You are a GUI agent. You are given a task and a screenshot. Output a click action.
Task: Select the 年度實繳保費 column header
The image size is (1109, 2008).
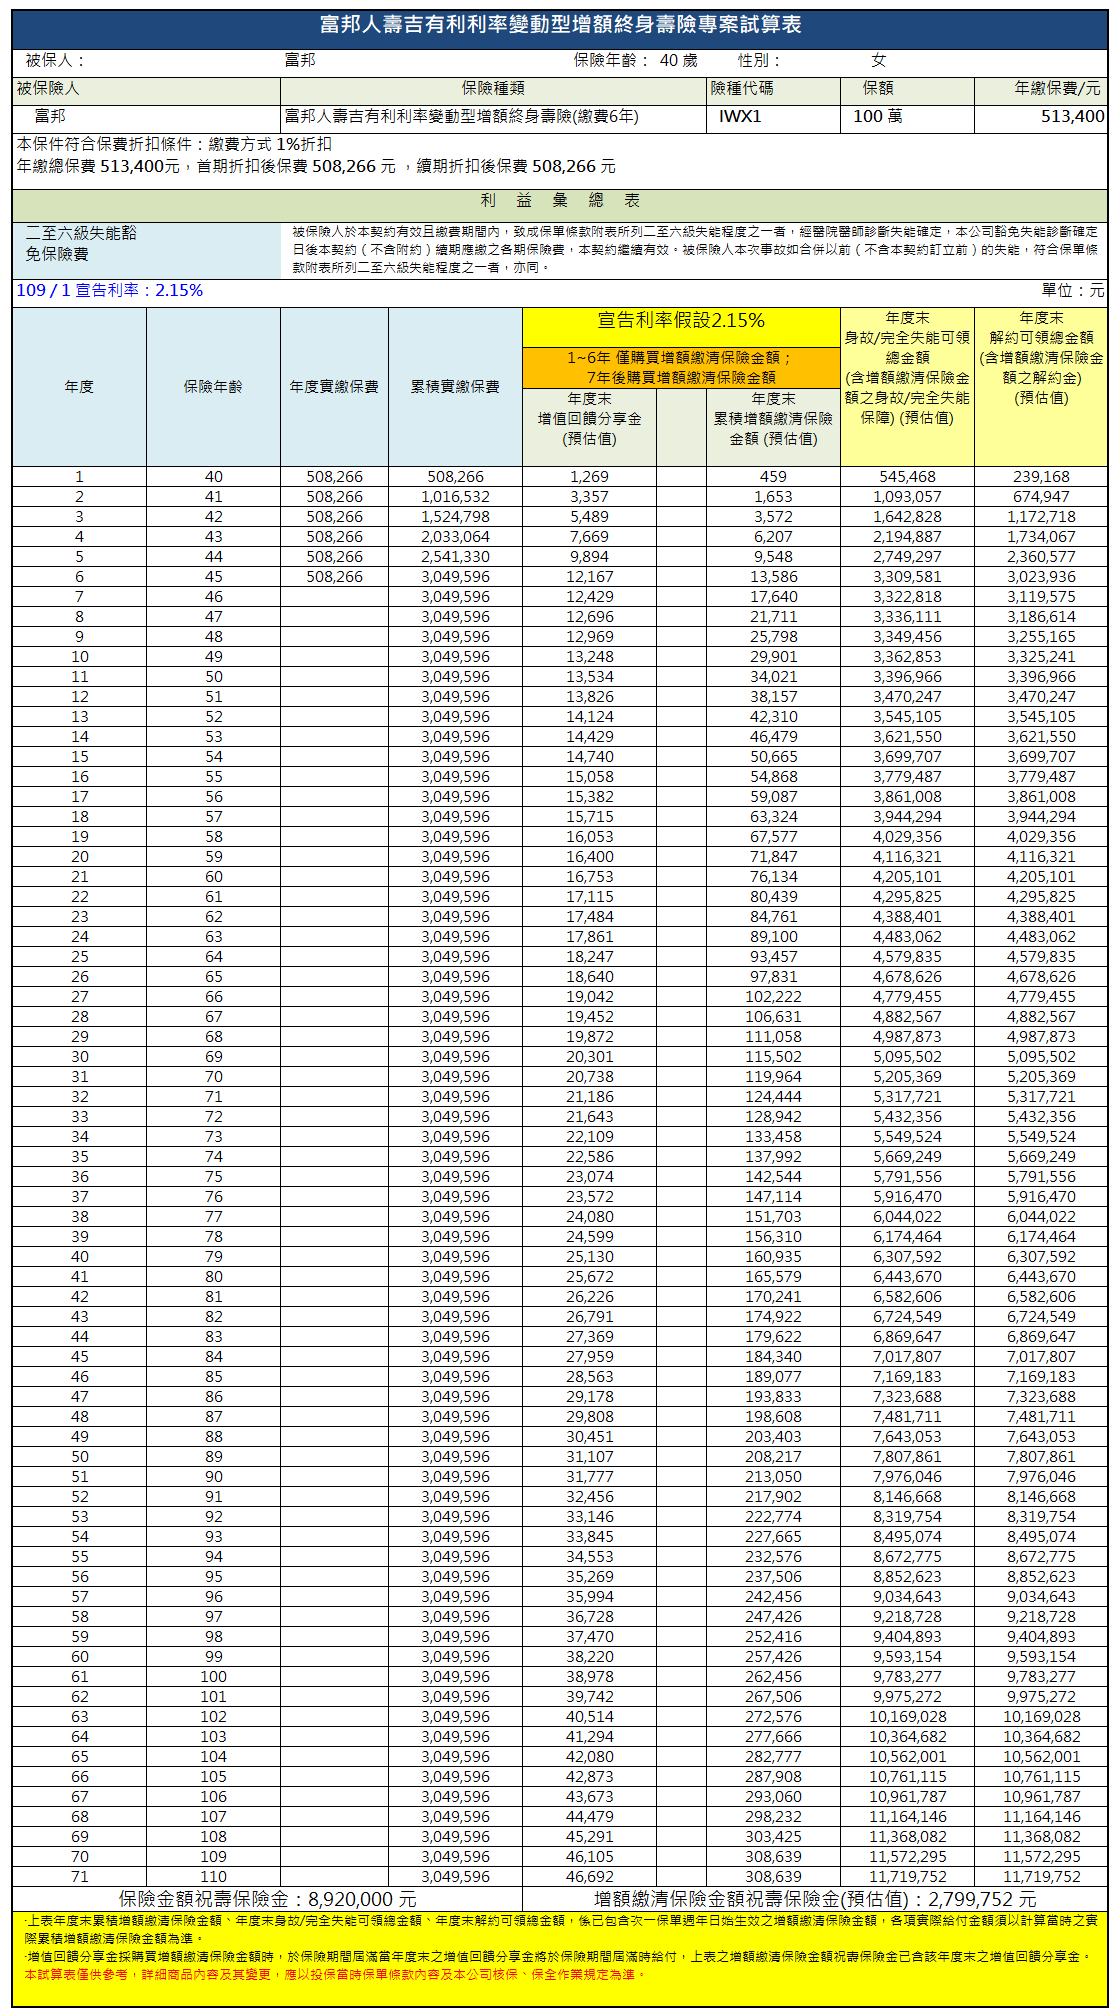tap(334, 387)
